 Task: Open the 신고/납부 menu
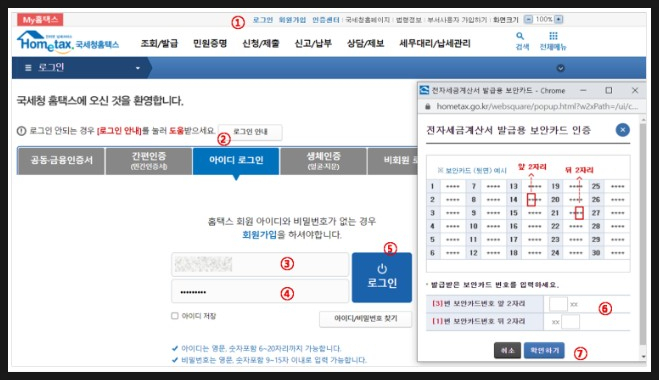(x=313, y=43)
